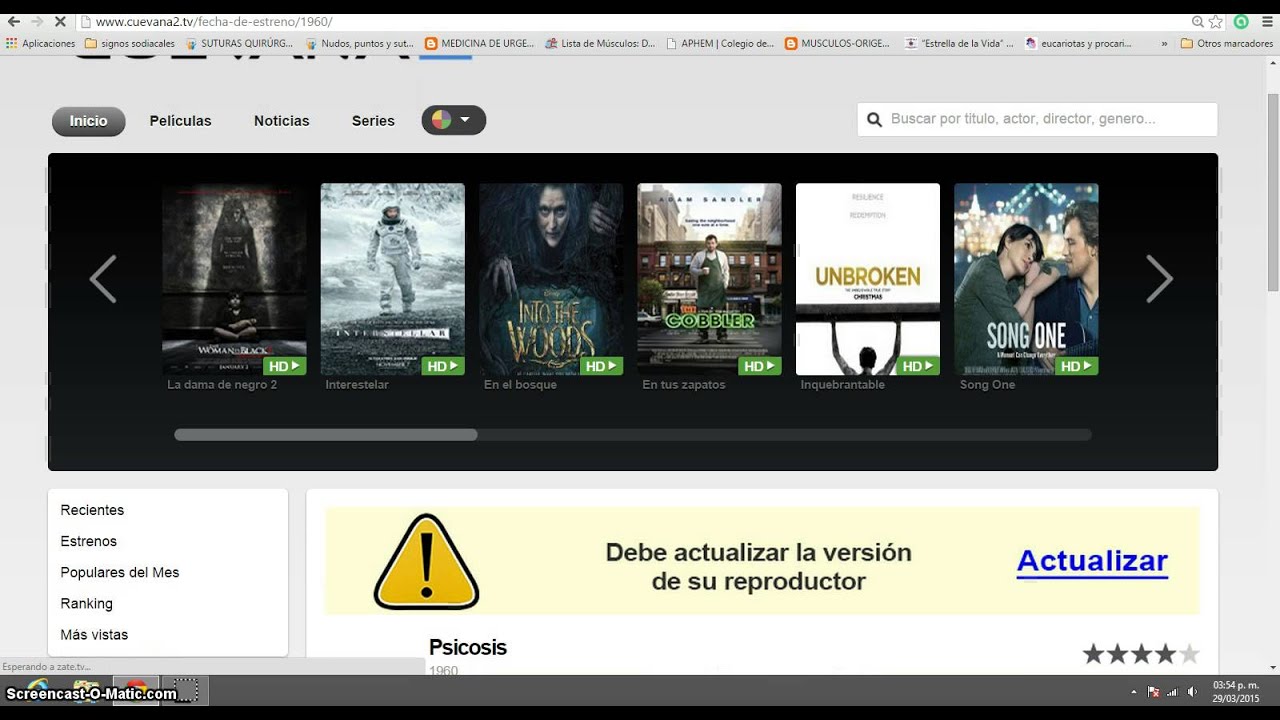Open Ranking in sidebar
The height and width of the screenshot is (720, 1280).
click(x=87, y=603)
